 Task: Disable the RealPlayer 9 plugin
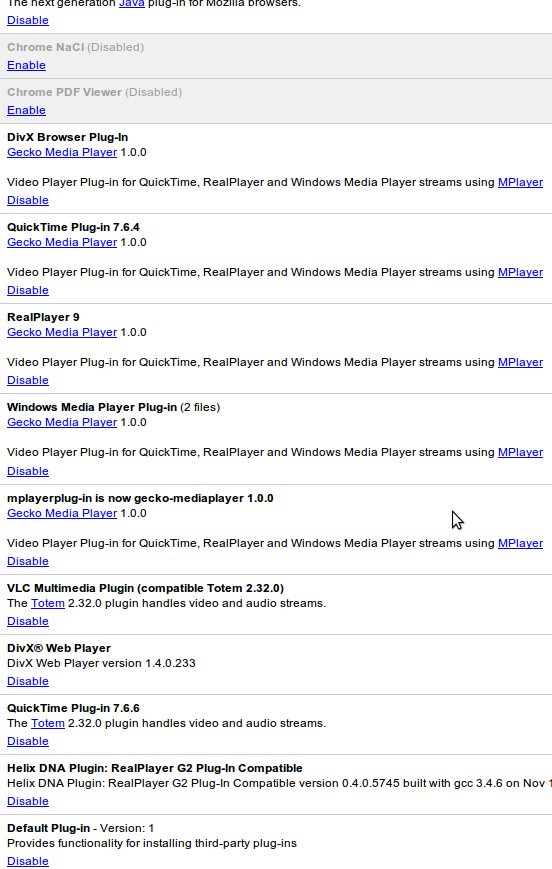[x=28, y=381]
